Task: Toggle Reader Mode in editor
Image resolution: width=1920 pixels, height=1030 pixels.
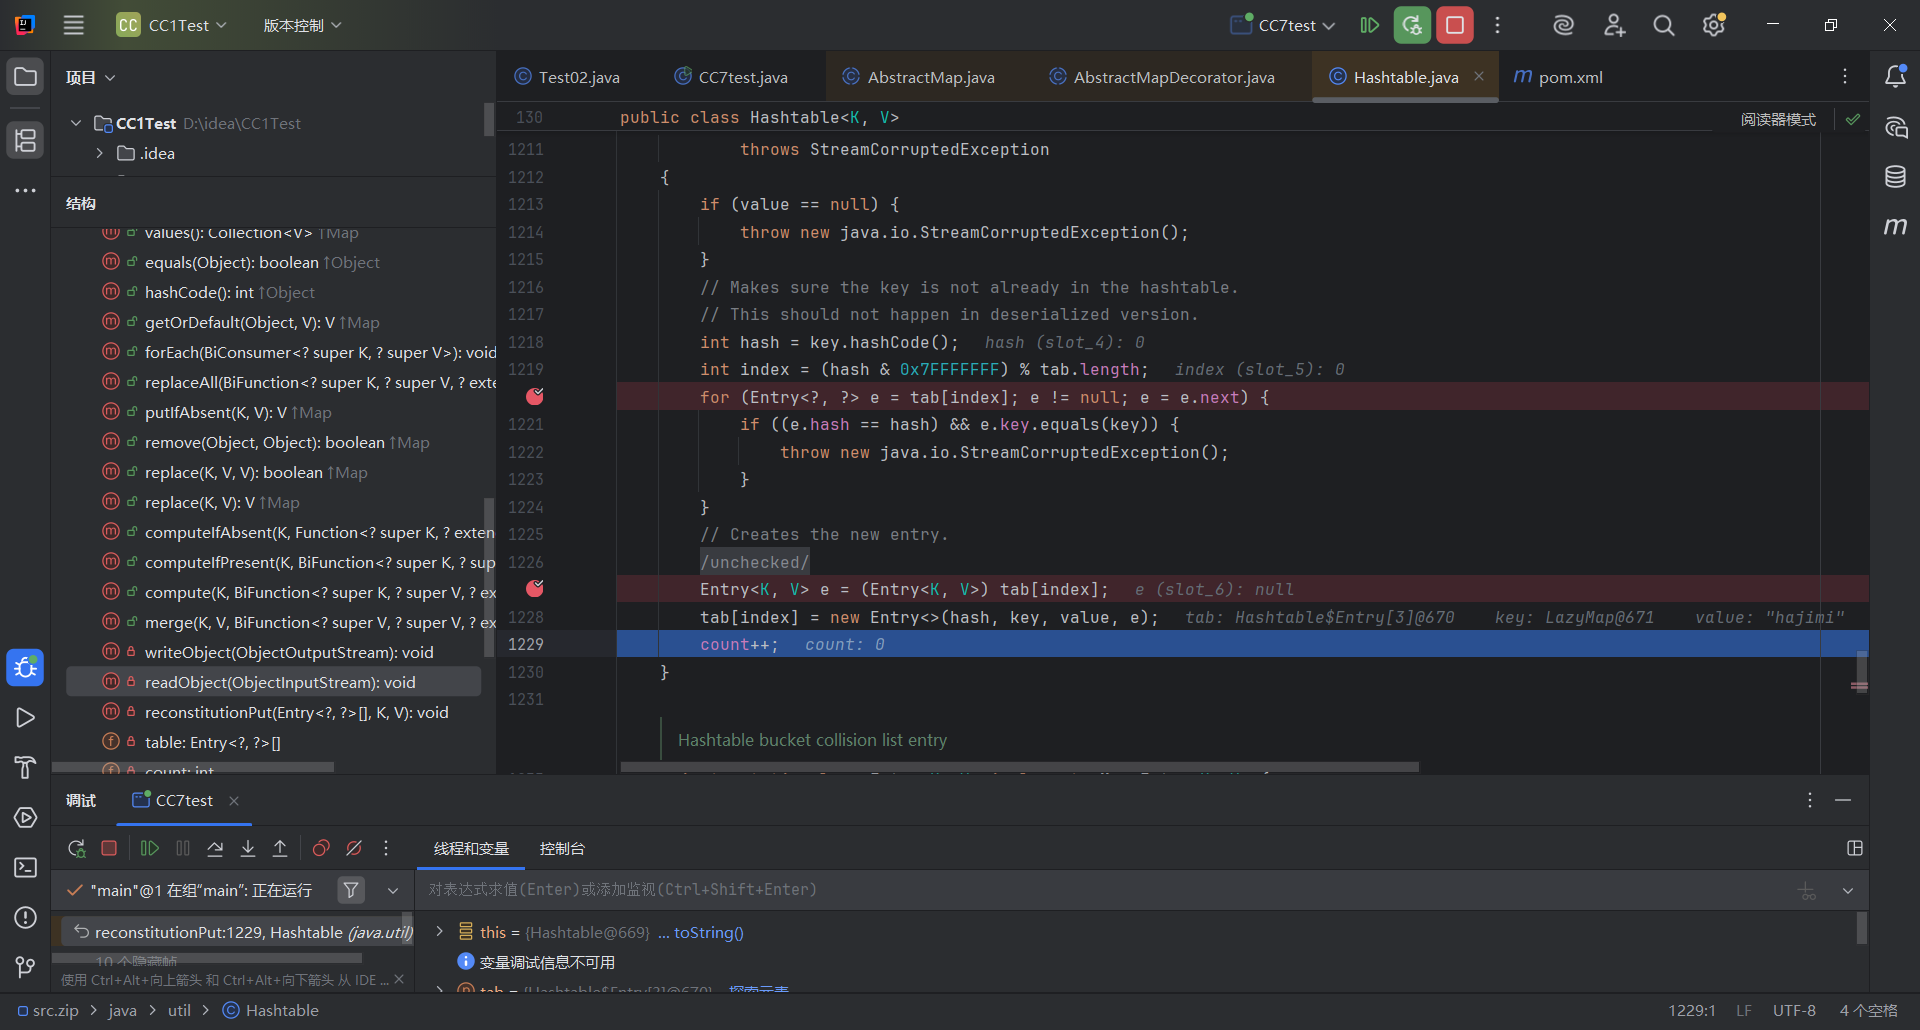Action: click(1778, 120)
